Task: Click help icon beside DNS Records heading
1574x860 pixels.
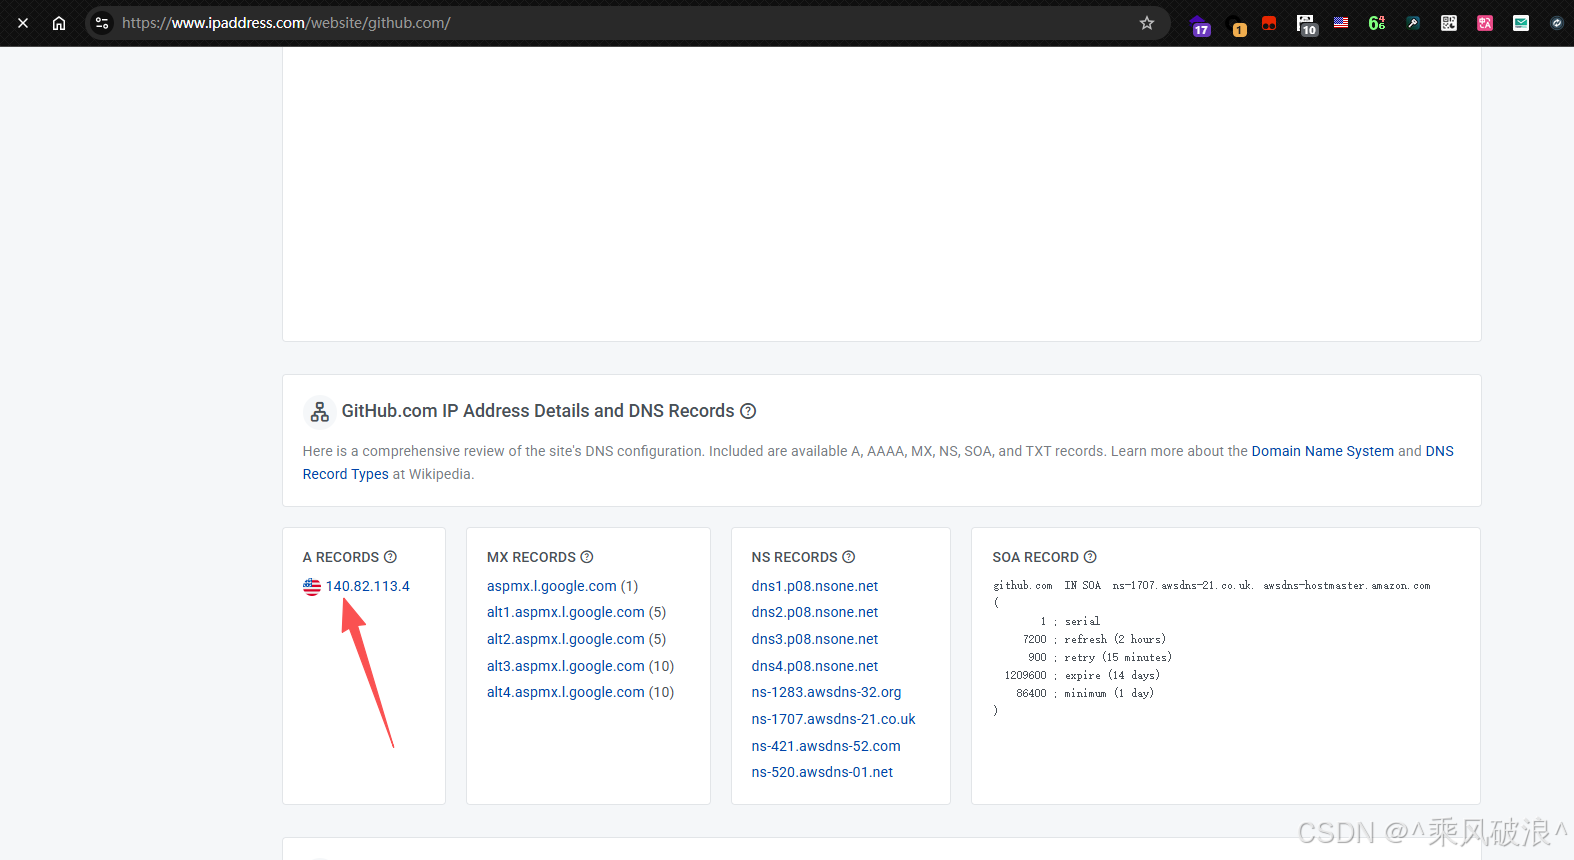Action: click(x=748, y=411)
